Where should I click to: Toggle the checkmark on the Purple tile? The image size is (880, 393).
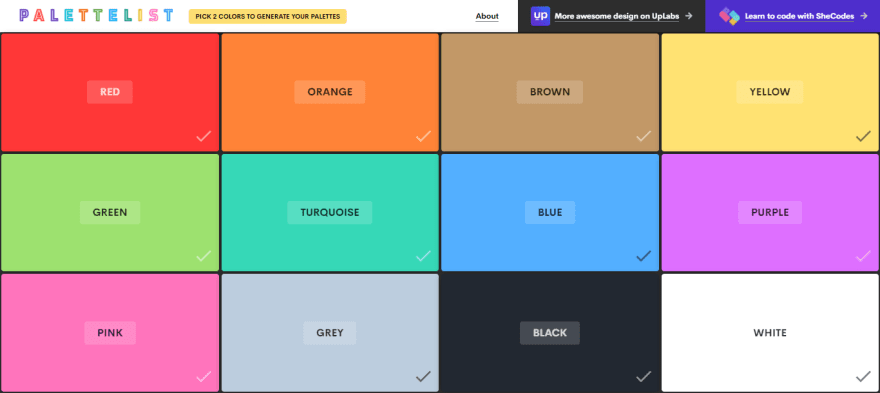point(863,256)
